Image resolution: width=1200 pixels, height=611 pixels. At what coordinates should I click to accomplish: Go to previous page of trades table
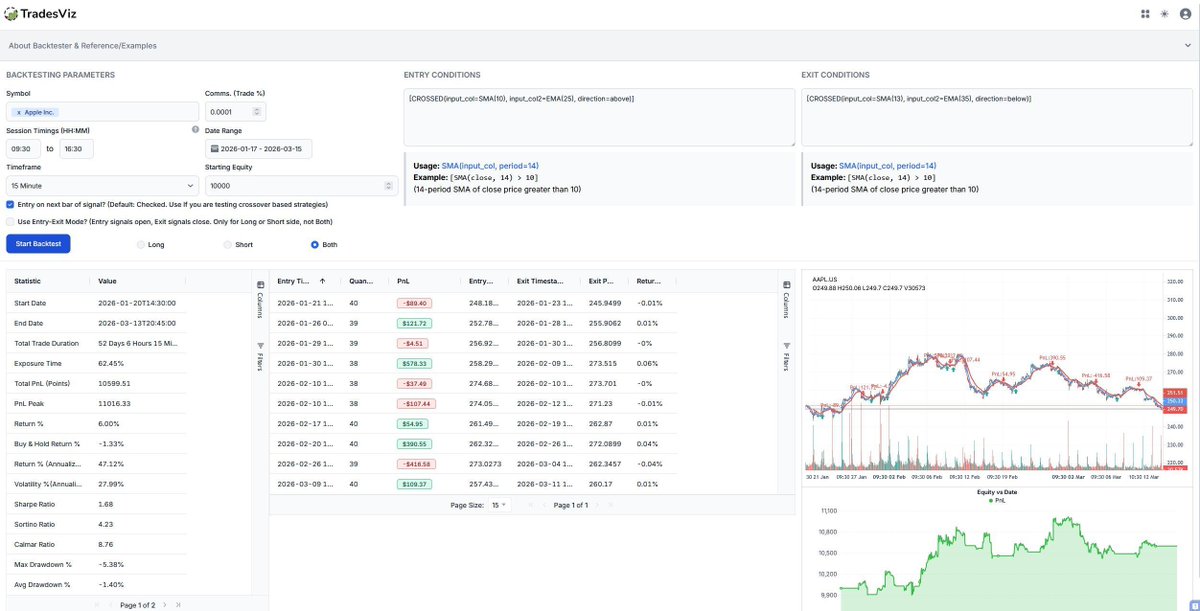544,505
